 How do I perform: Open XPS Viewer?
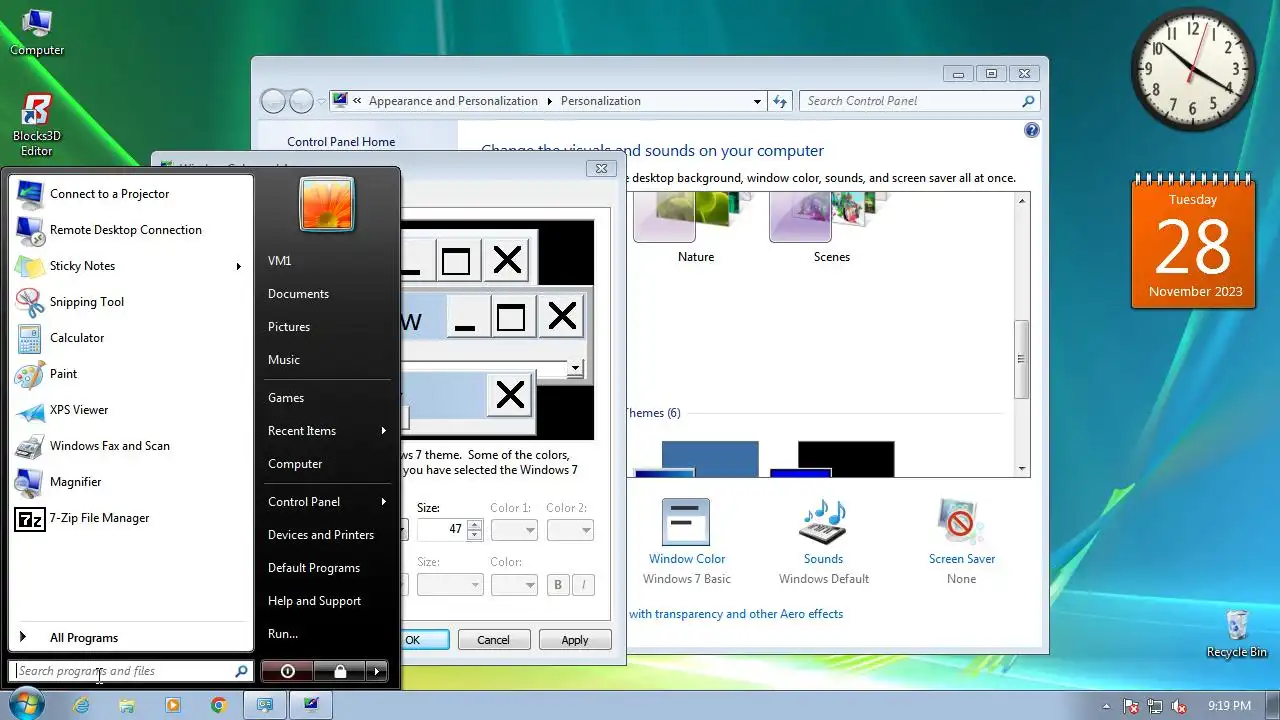130,410
